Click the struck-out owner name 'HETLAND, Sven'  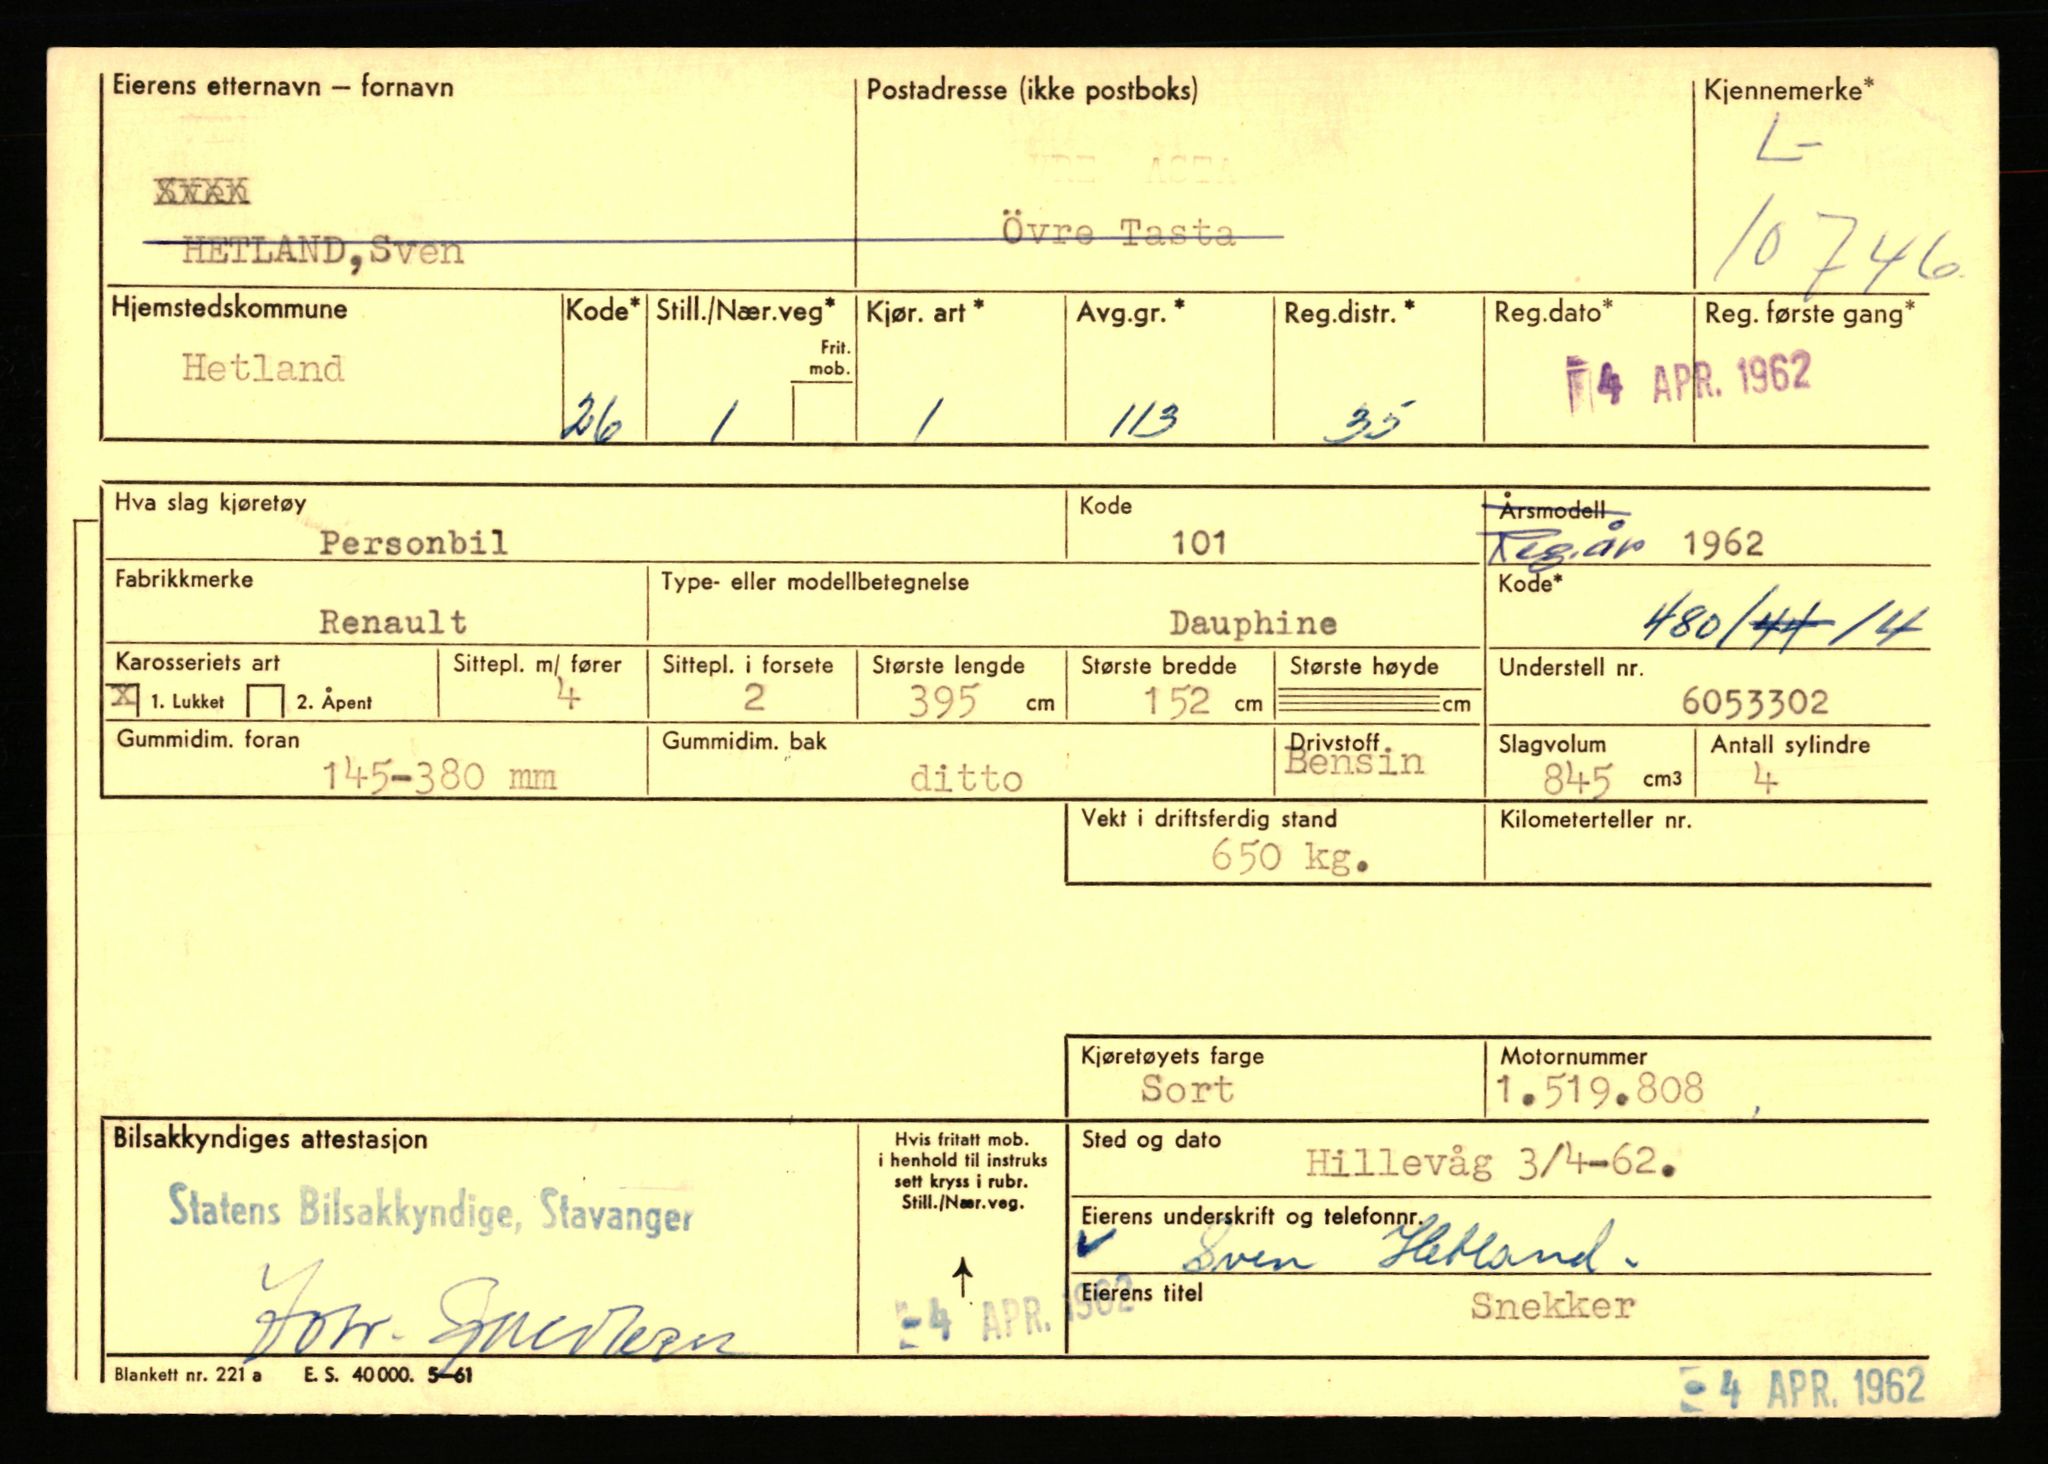pos(323,250)
